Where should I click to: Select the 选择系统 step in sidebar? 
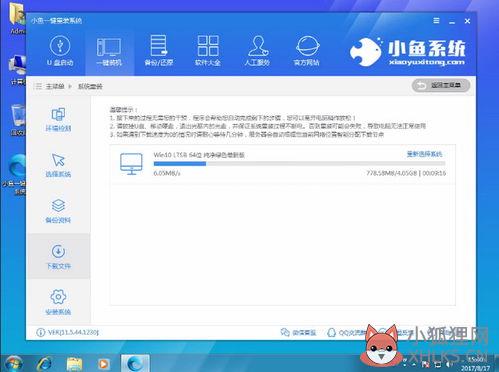point(58,165)
